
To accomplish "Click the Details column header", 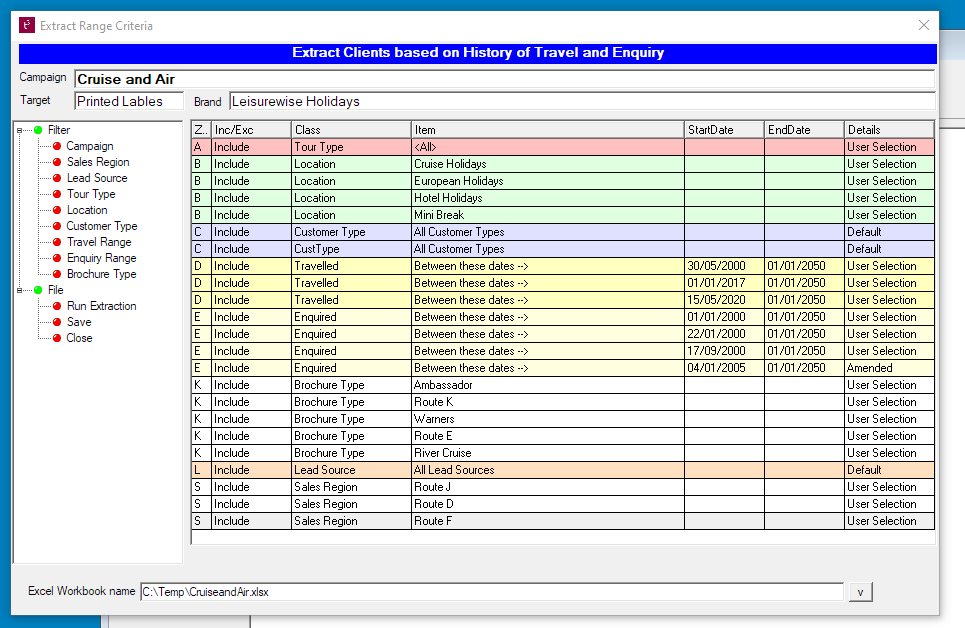I will (x=889, y=130).
